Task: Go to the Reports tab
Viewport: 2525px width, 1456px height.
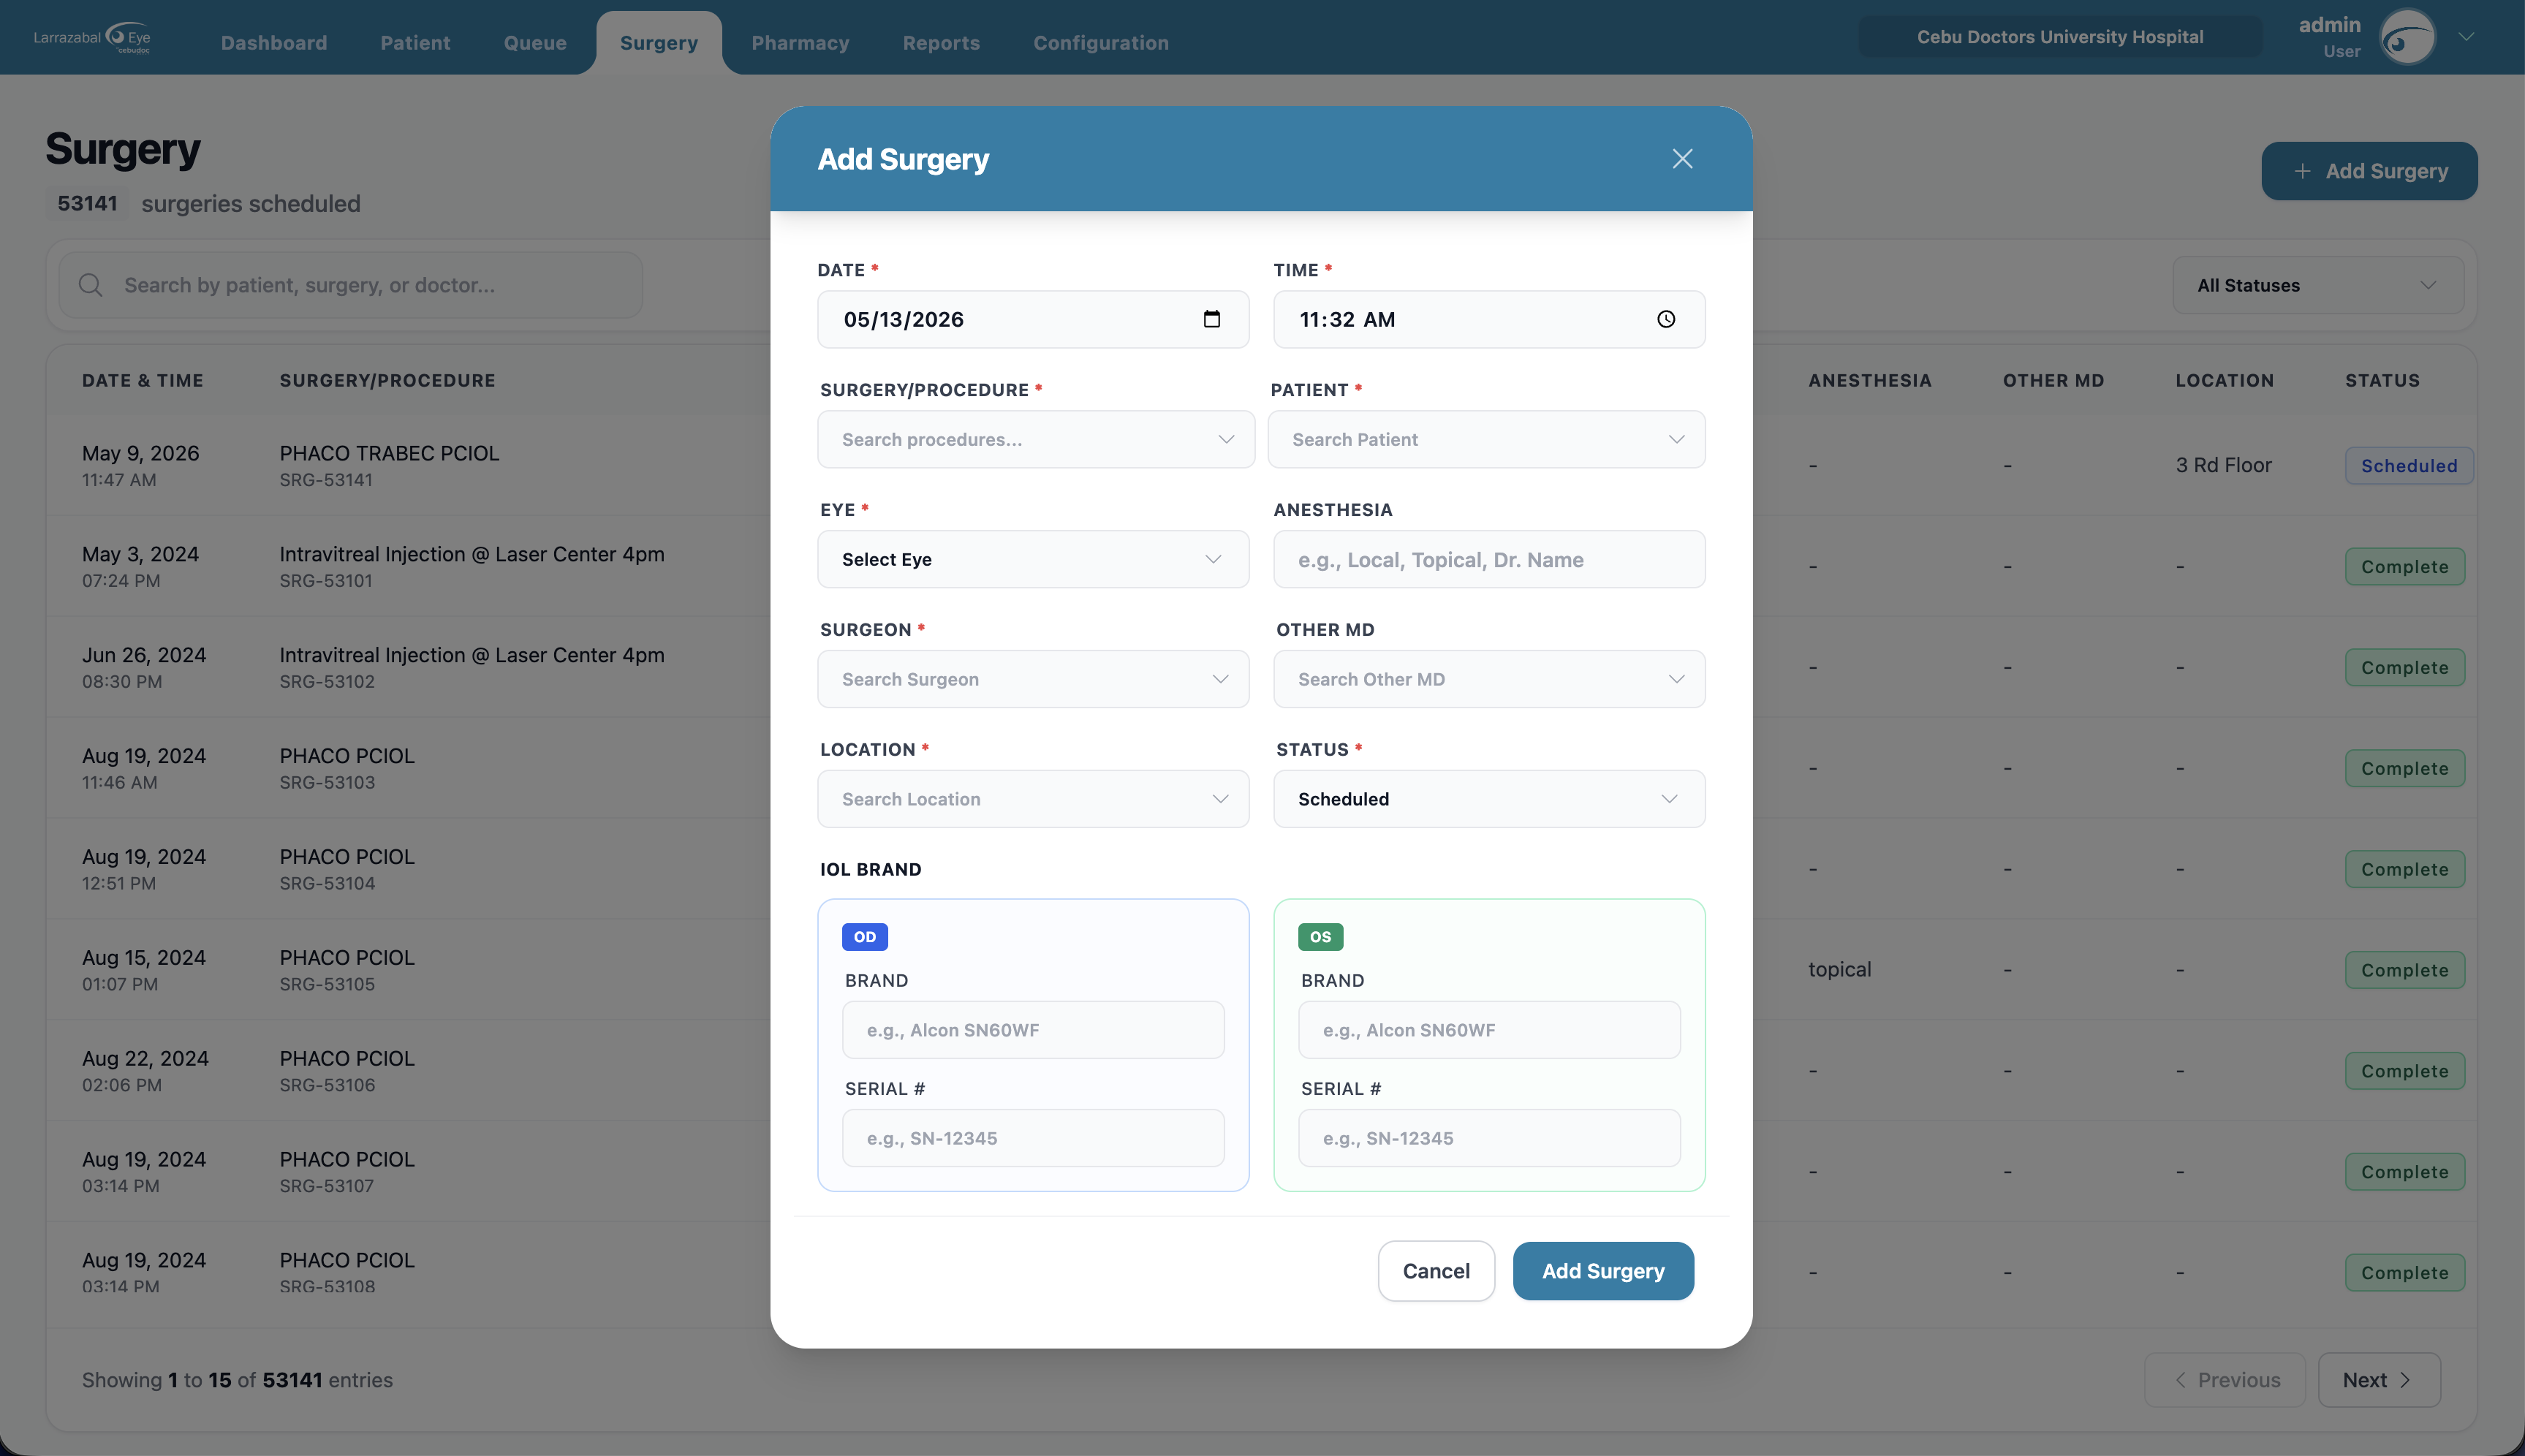Action: [941, 43]
